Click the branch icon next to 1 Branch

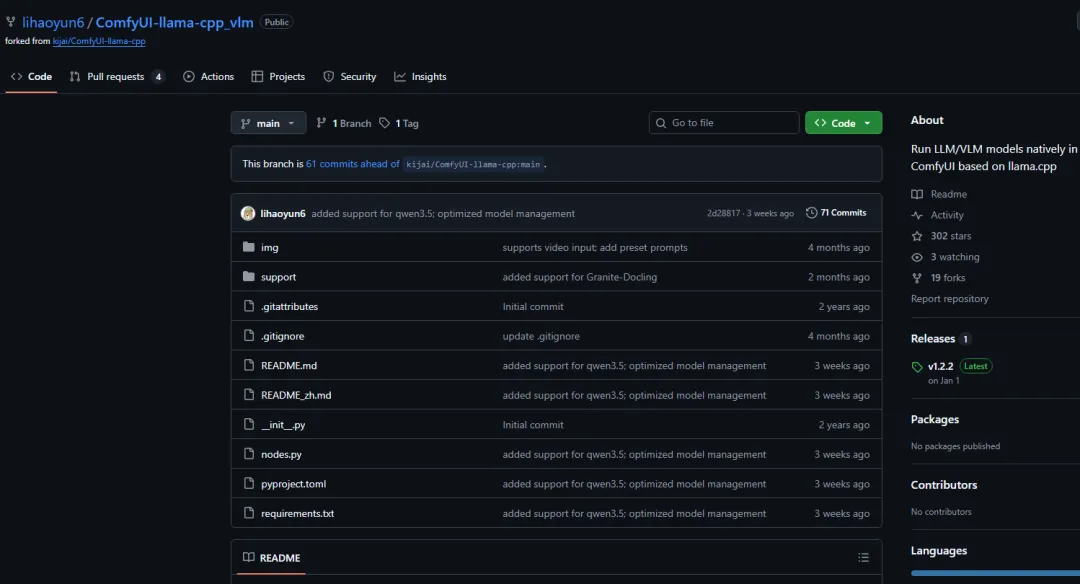[321, 123]
